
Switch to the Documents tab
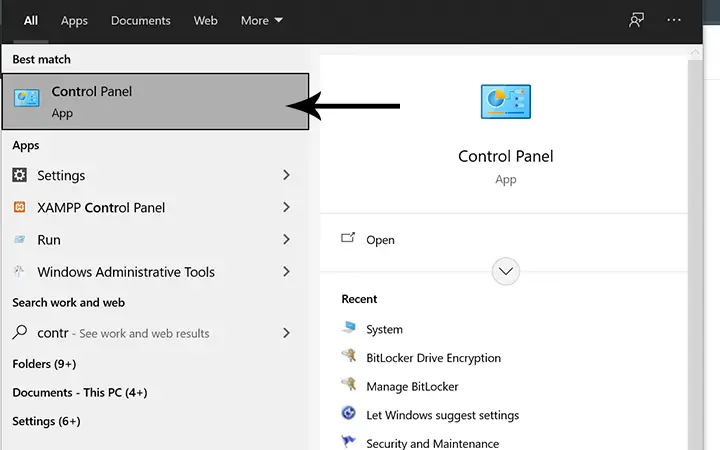pyautogui.click(x=141, y=21)
